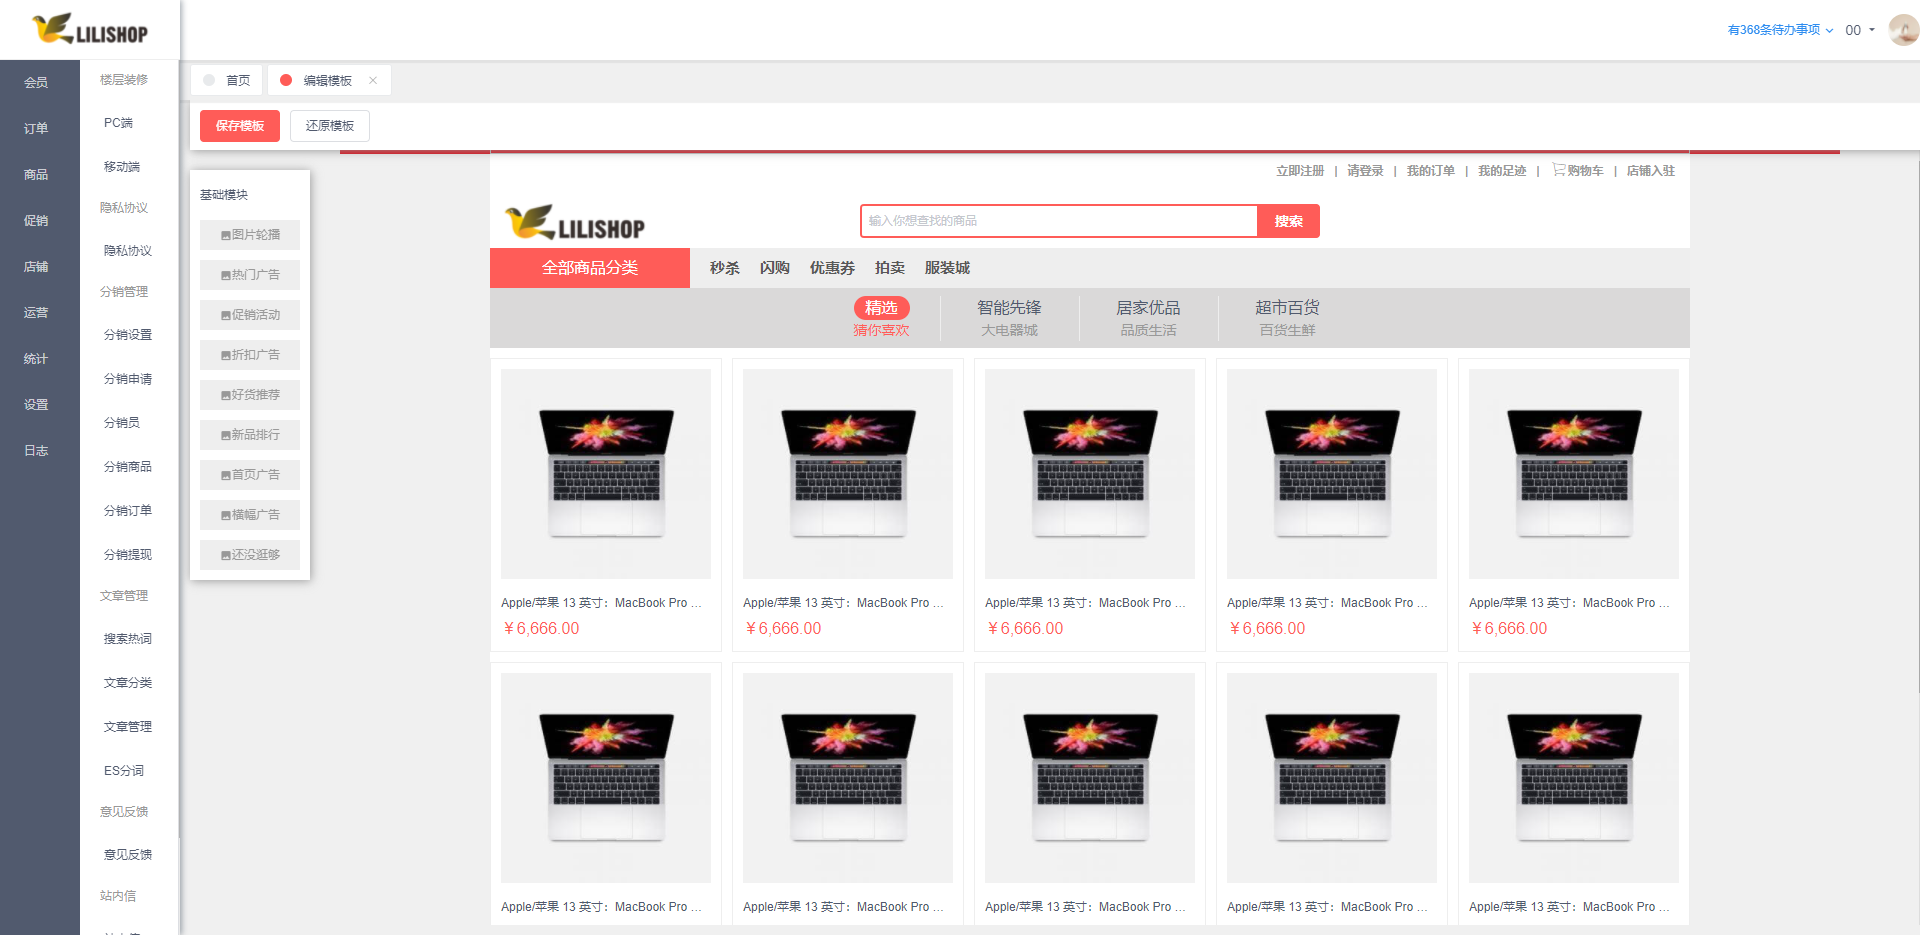This screenshot has width=1920, height=935.
Task: Select the 智能先锋 大电器城 tab
Action: pos(1009,318)
